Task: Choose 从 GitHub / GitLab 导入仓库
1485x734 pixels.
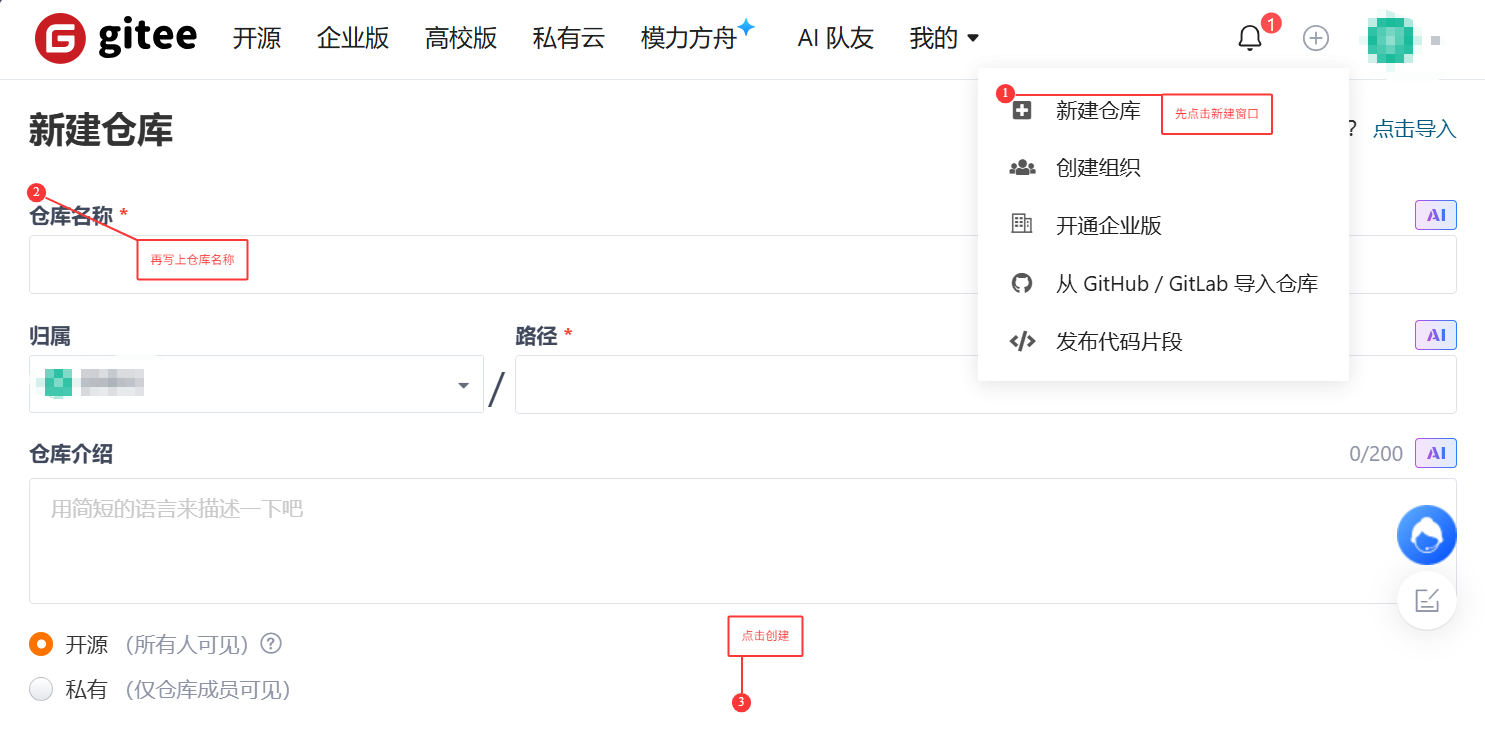Action: click(x=1187, y=283)
